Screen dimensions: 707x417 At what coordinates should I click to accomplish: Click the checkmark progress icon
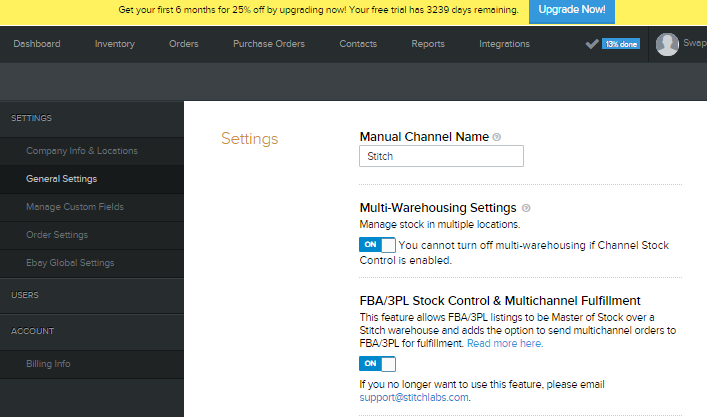click(x=592, y=44)
